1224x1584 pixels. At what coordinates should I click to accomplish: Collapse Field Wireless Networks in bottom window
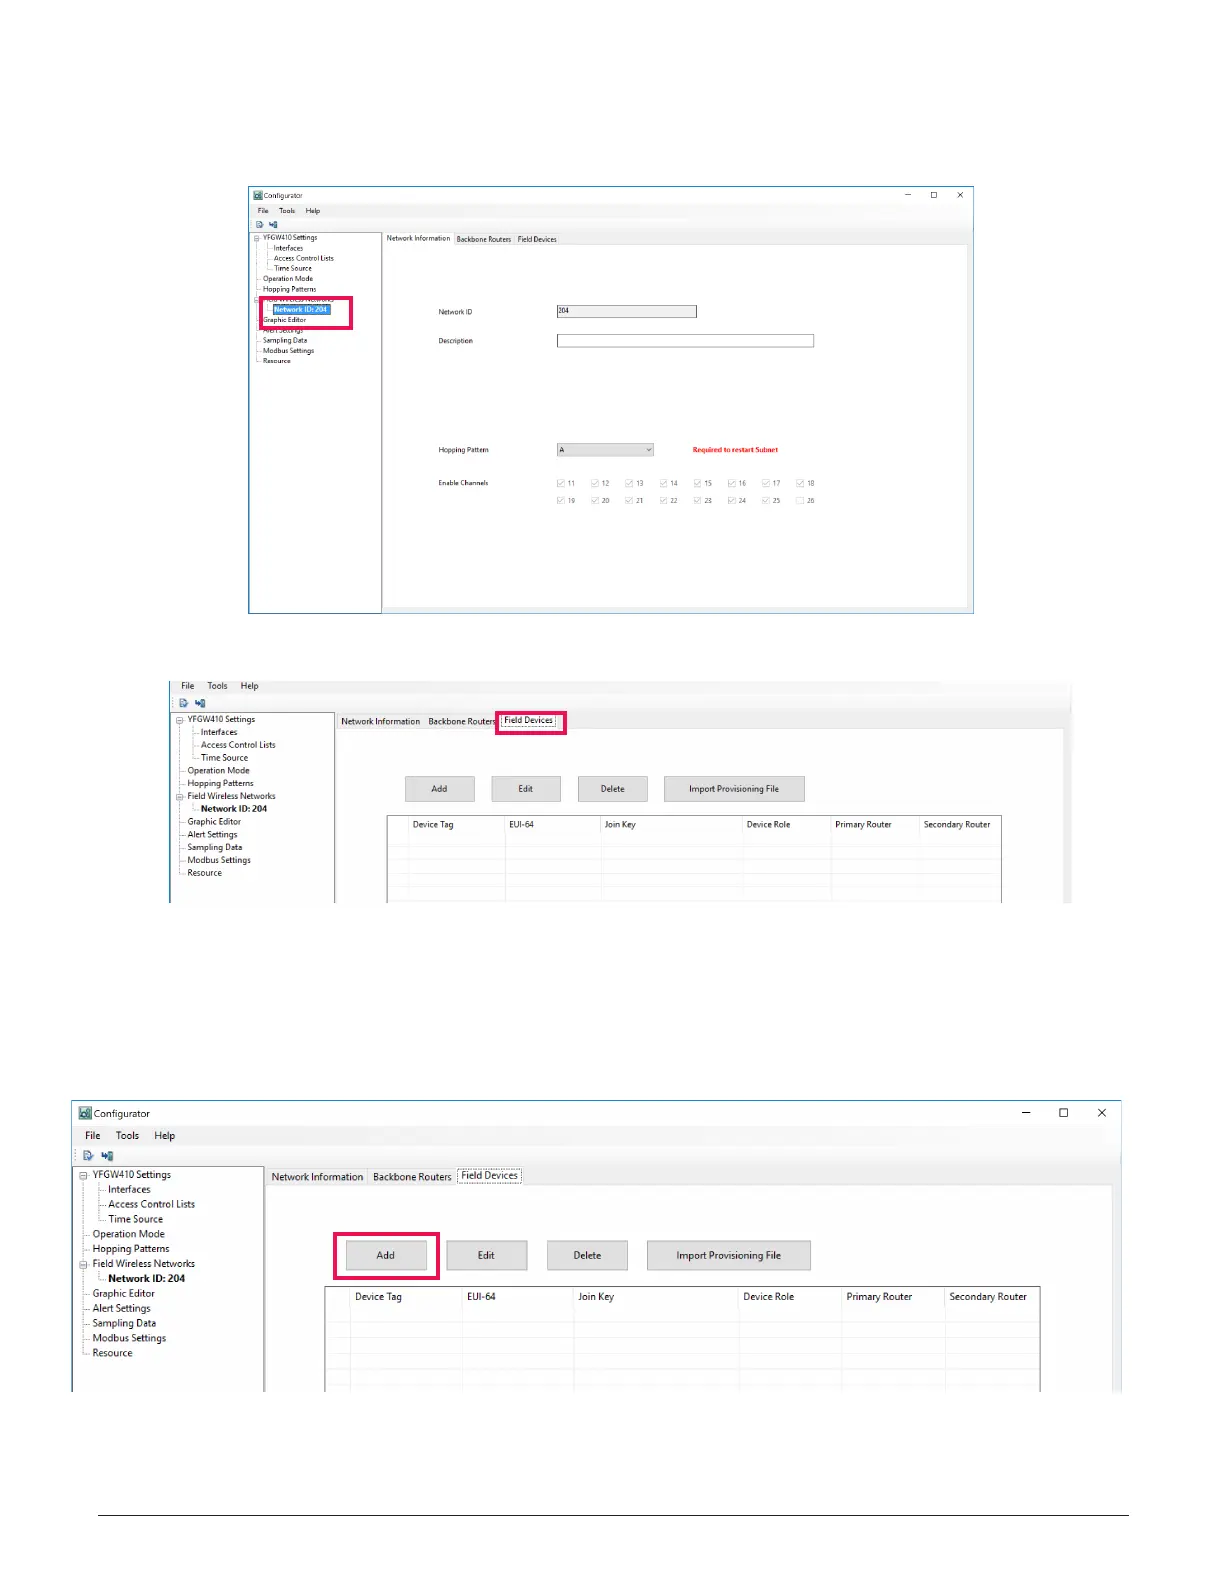coord(84,1265)
